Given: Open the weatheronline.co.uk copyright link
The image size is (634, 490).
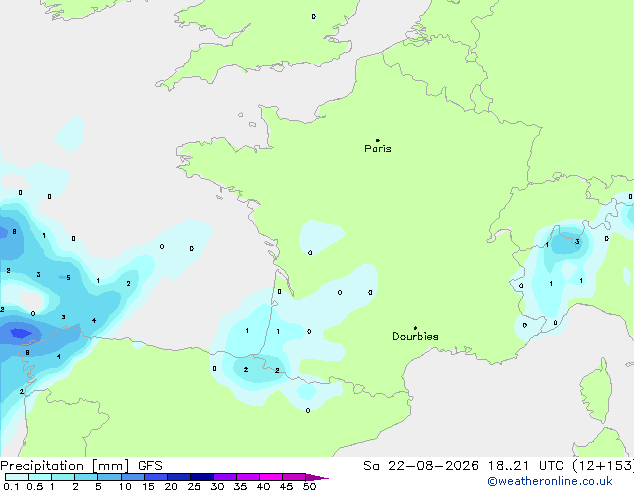Looking at the screenshot, I should click(550, 481).
